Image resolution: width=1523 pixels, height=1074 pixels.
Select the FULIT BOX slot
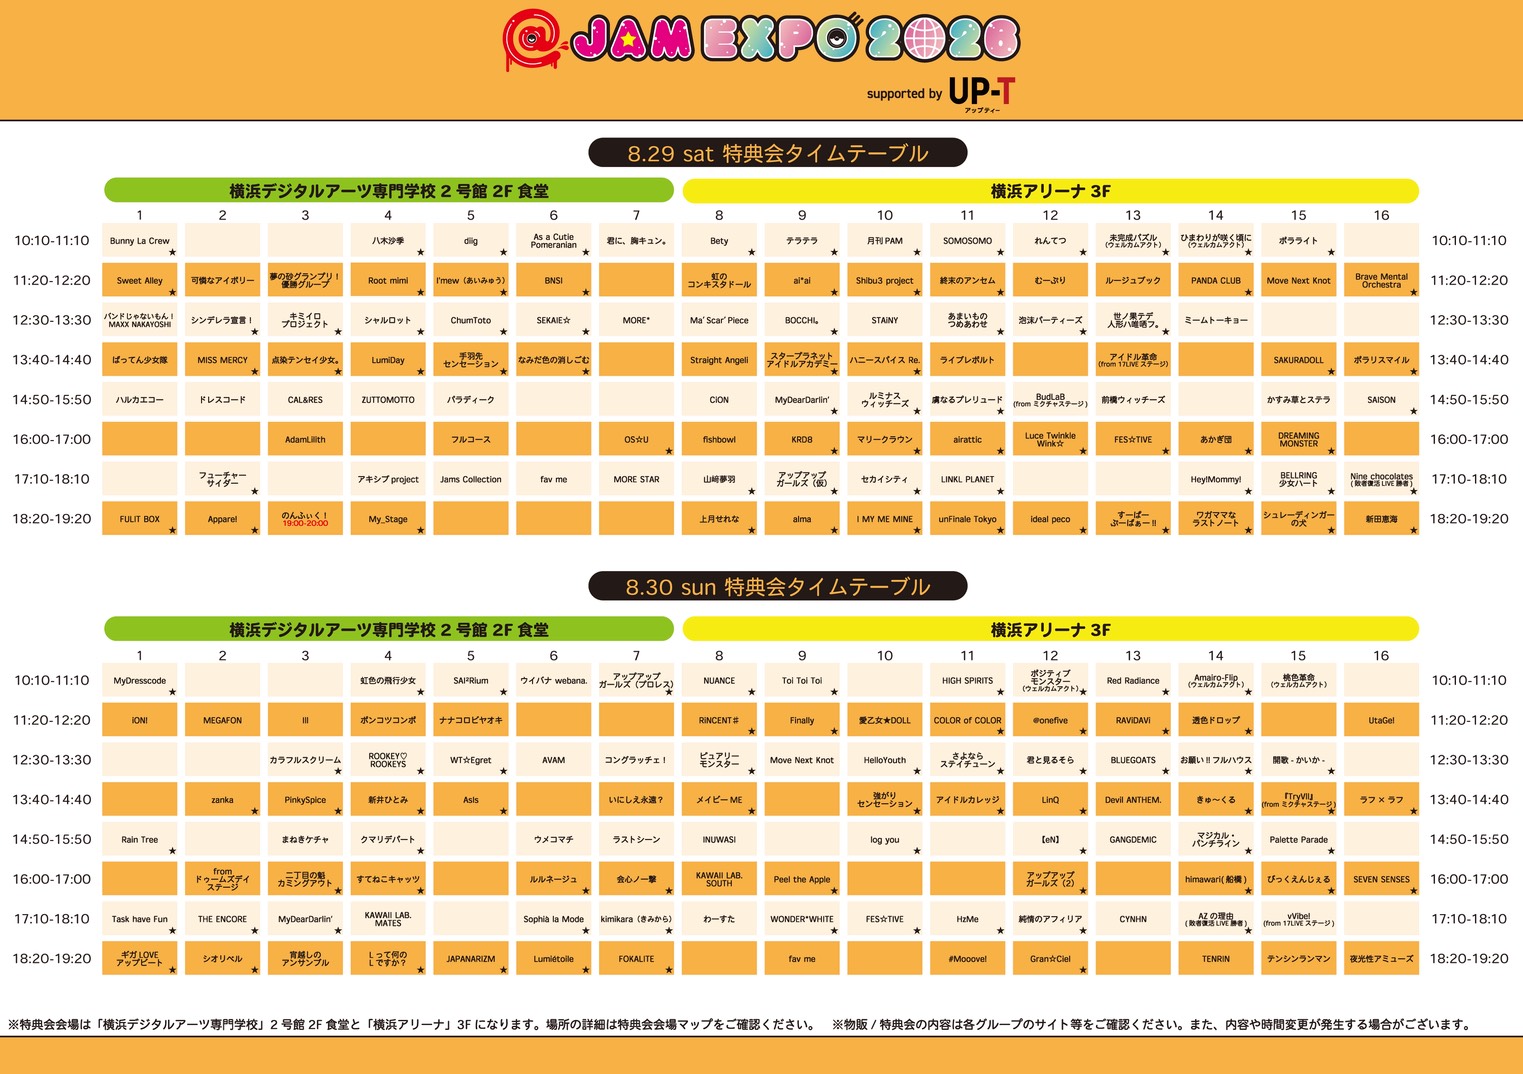(140, 519)
